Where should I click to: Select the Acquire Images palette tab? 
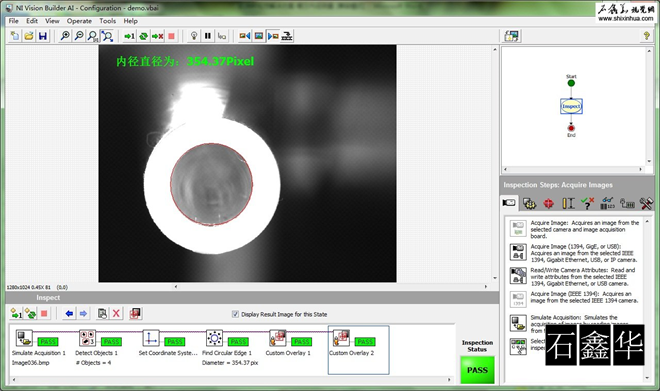pos(509,203)
